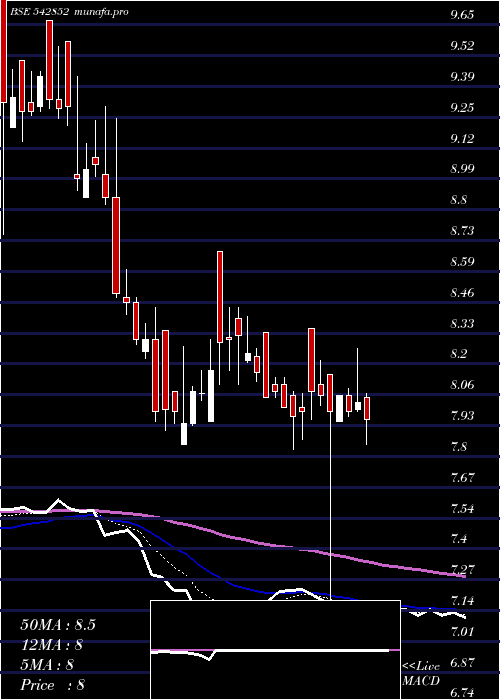
Task: Select the 8.33 price axis label
Action: point(462,323)
